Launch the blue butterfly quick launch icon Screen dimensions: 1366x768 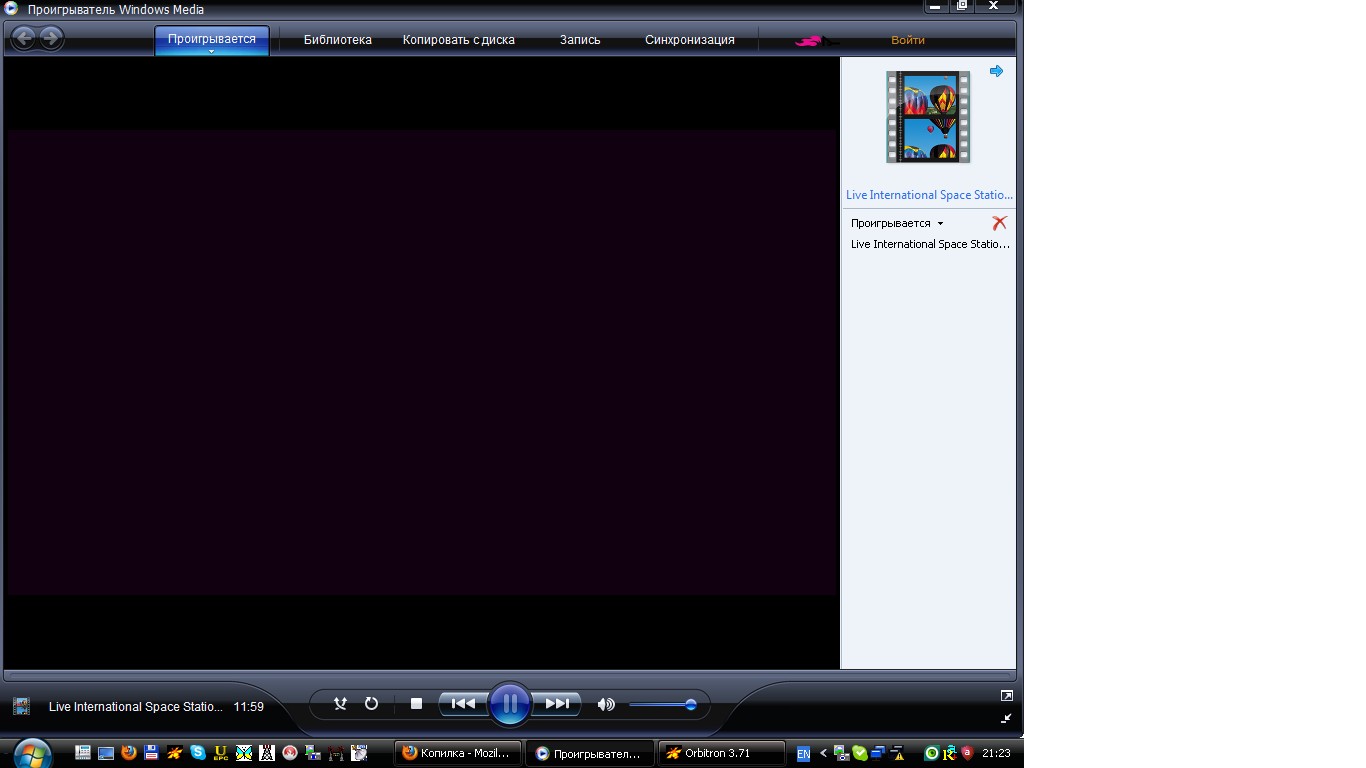coord(244,753)
